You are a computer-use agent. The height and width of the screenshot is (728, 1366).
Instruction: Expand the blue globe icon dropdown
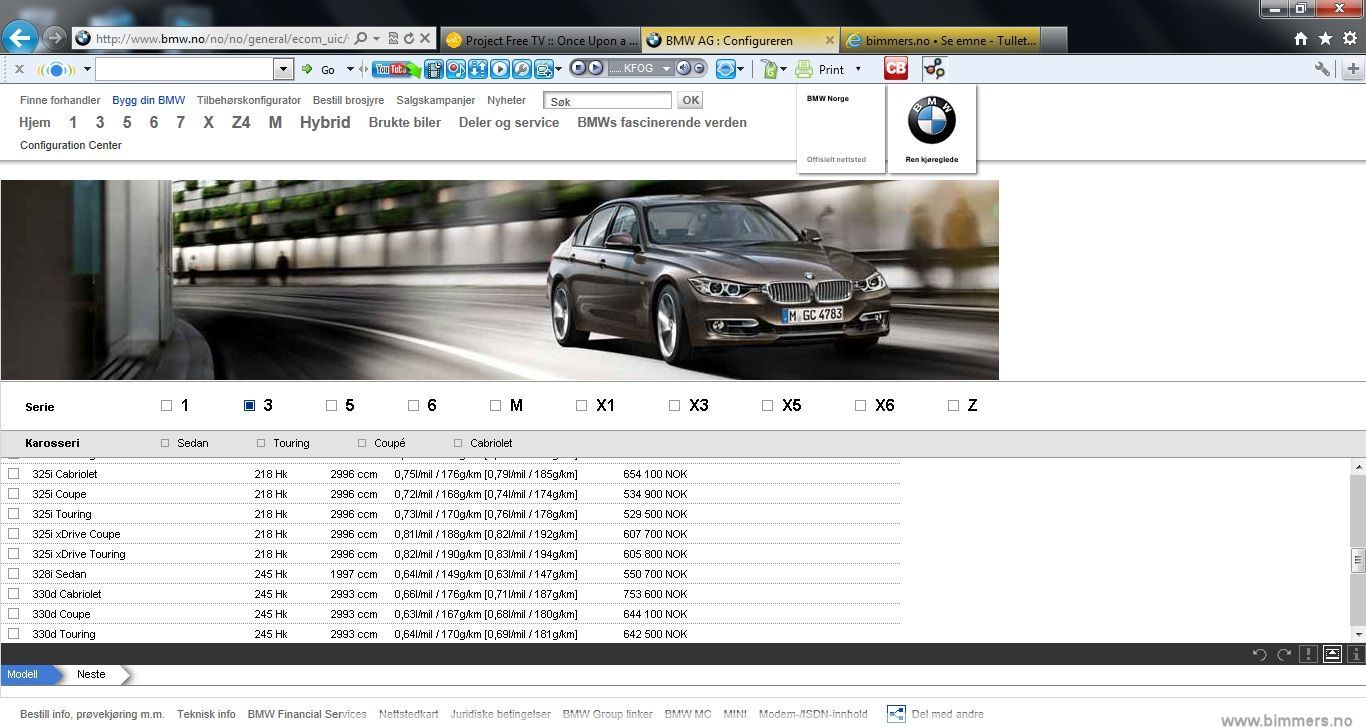(742, 69)
